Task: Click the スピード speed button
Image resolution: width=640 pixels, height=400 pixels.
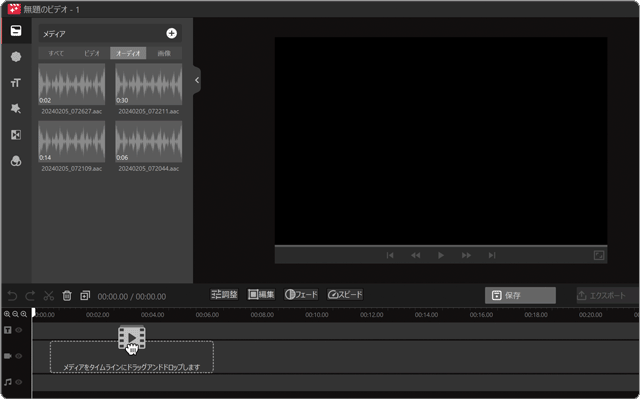Action: coord(344,295)
